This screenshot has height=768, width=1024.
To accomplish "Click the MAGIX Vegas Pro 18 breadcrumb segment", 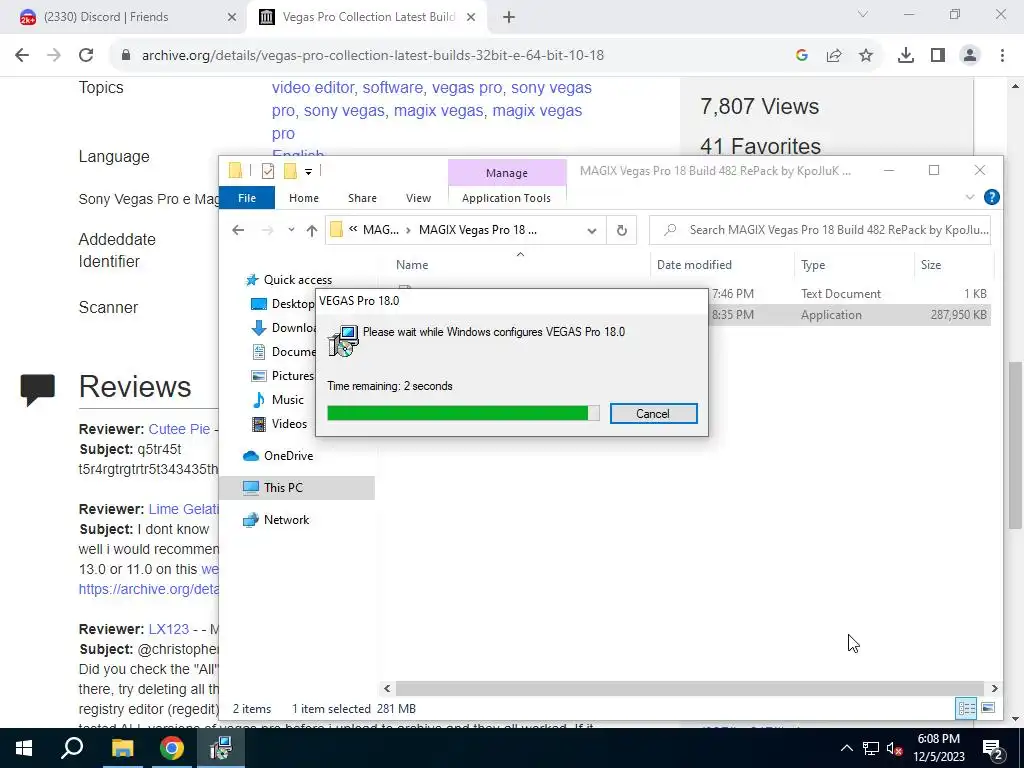I will [x=477, y=230].
